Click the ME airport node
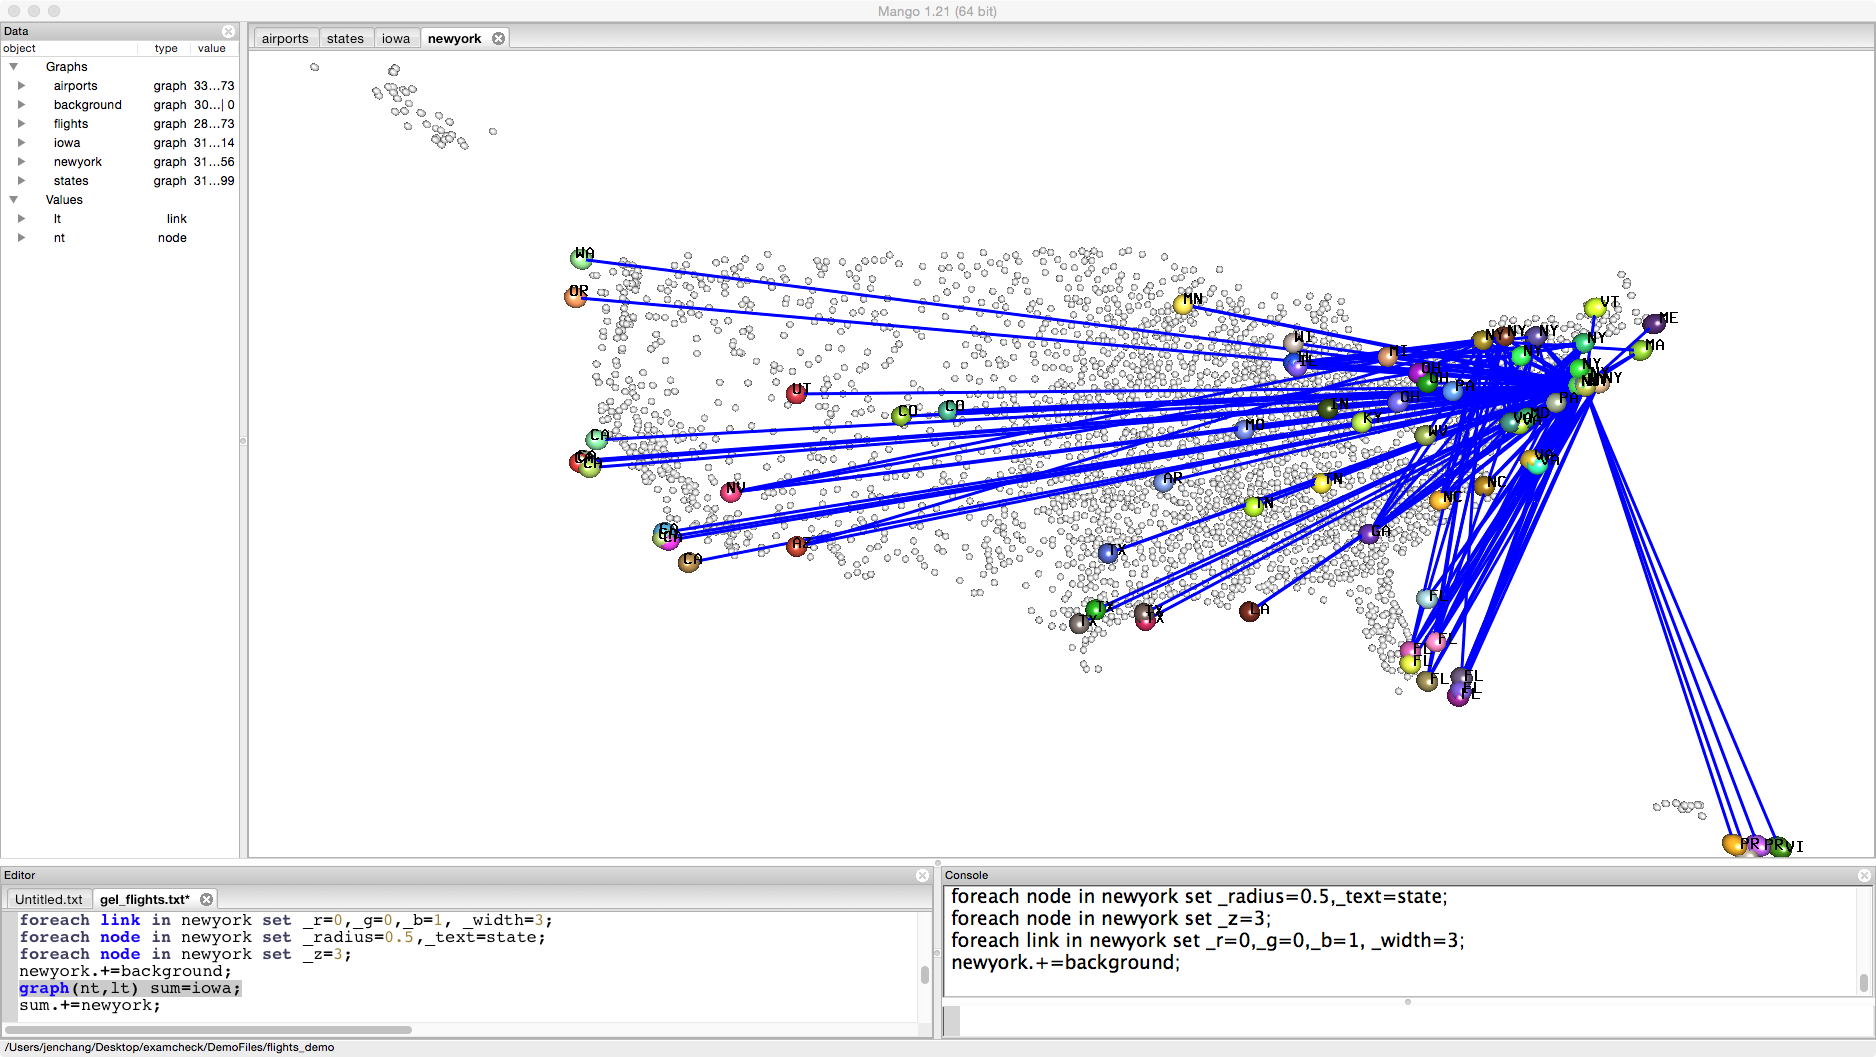The image size is (1876, 1057). [x=1653, y=323]
